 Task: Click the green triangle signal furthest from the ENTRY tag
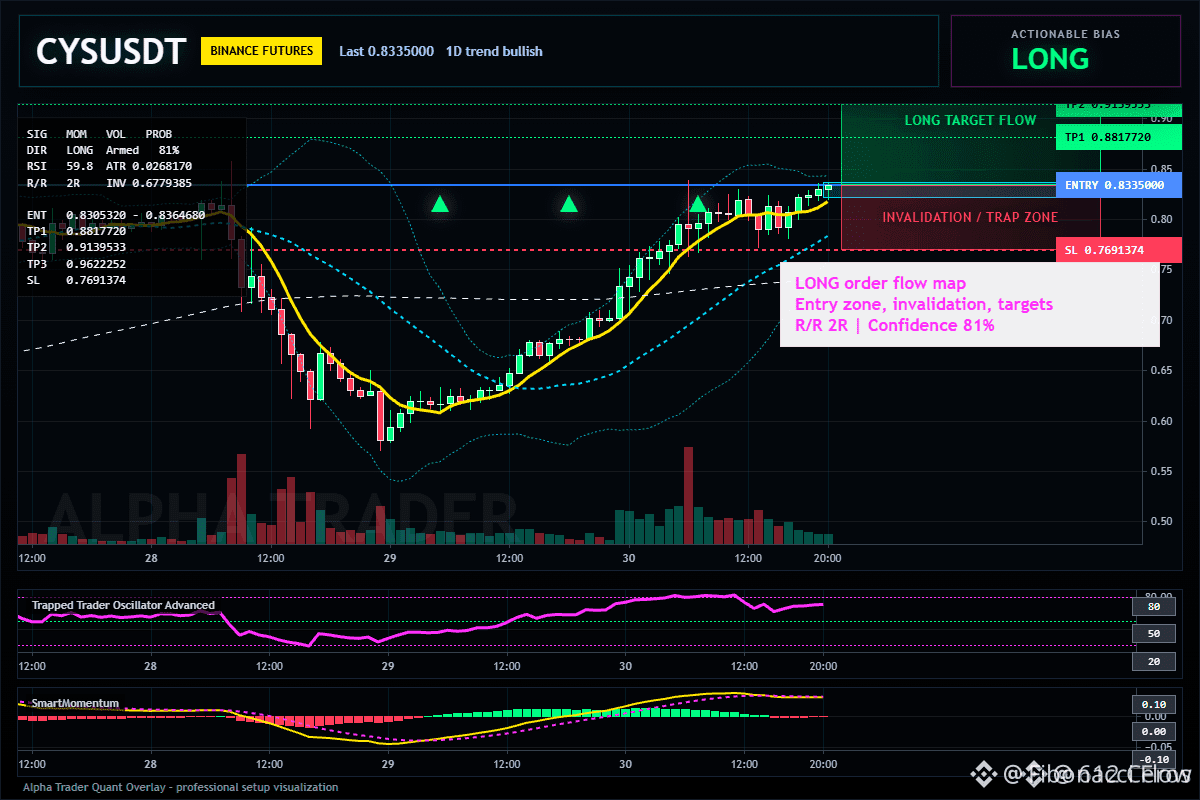pos(440,204)
